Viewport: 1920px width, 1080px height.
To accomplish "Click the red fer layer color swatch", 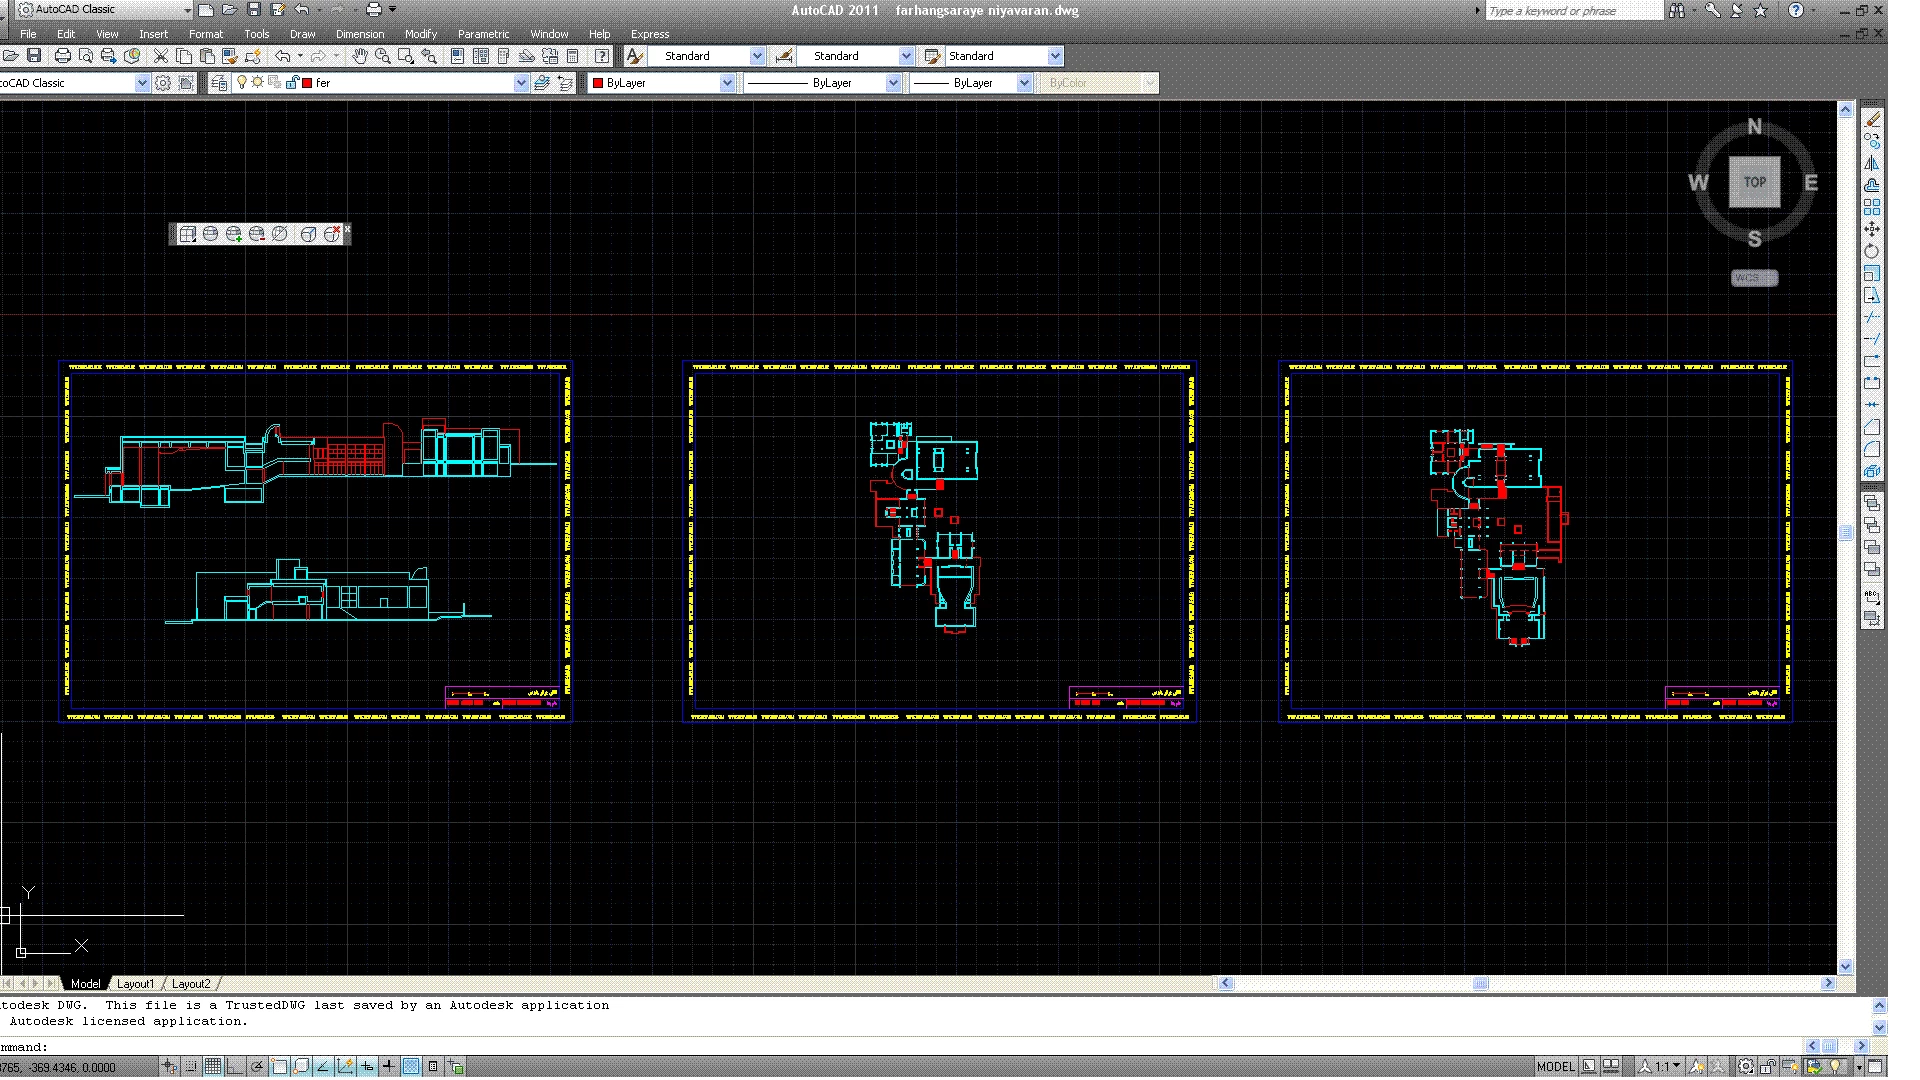I will pyautogui.click(x=307, y=83).
